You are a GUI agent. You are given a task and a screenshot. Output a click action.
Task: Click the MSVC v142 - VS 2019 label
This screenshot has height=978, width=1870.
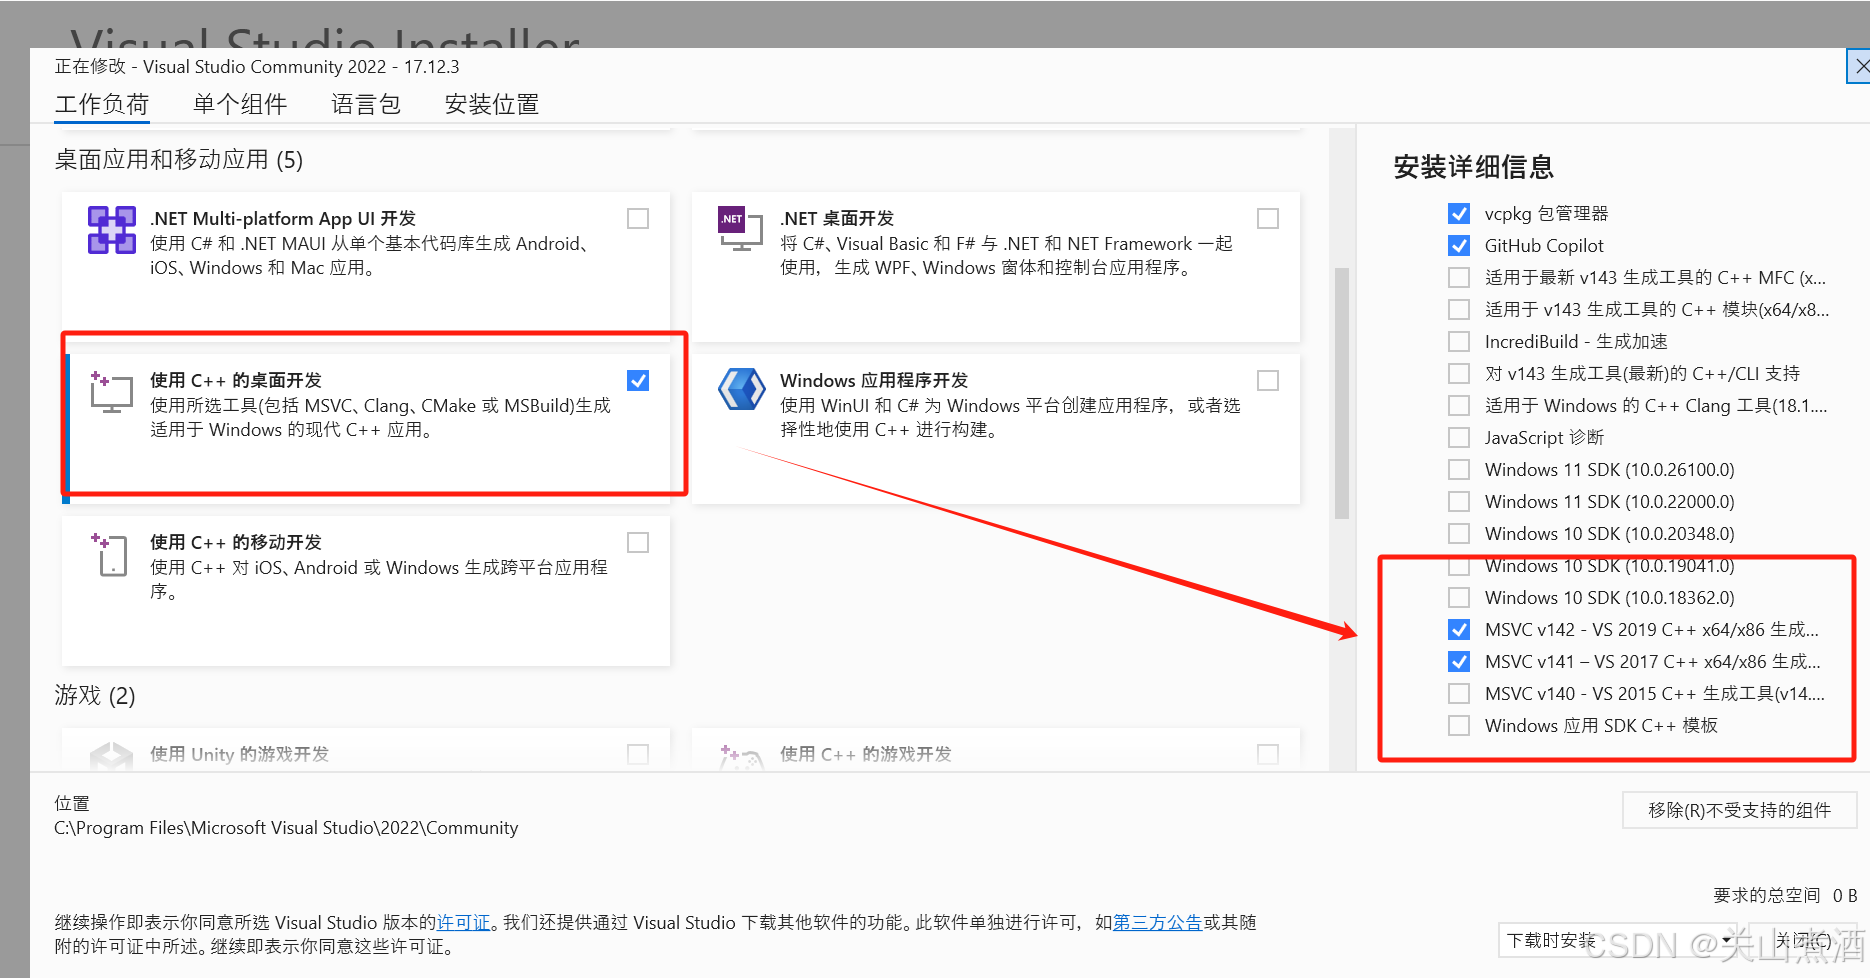1652,629
